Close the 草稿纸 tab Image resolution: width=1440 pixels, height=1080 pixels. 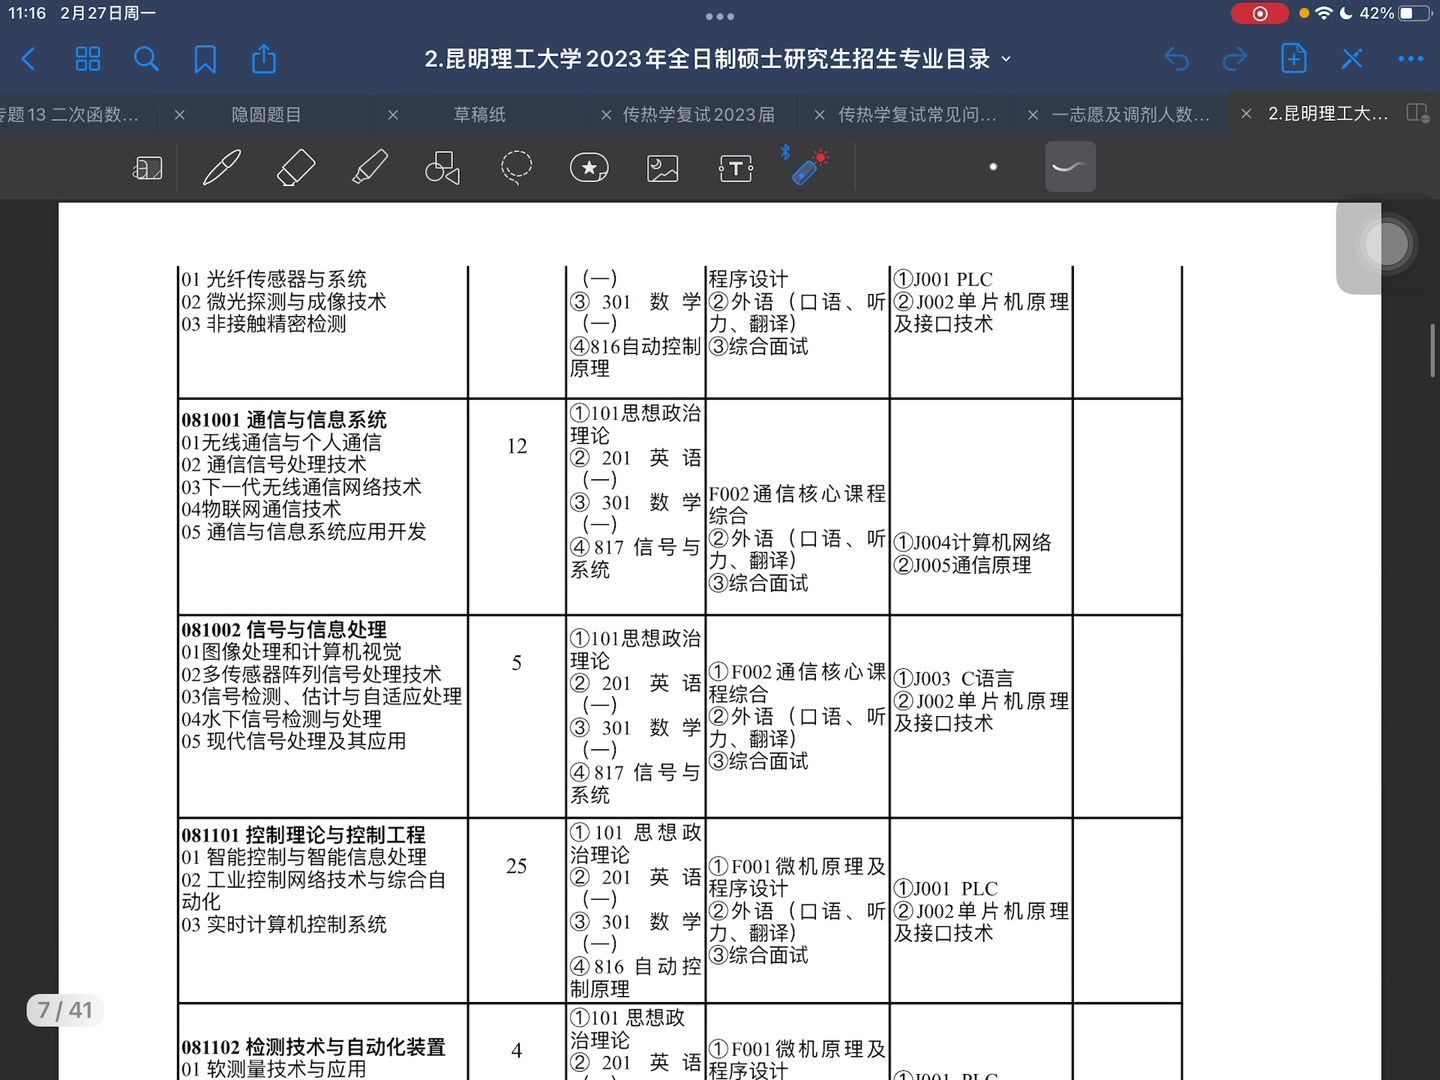(393, 115)
